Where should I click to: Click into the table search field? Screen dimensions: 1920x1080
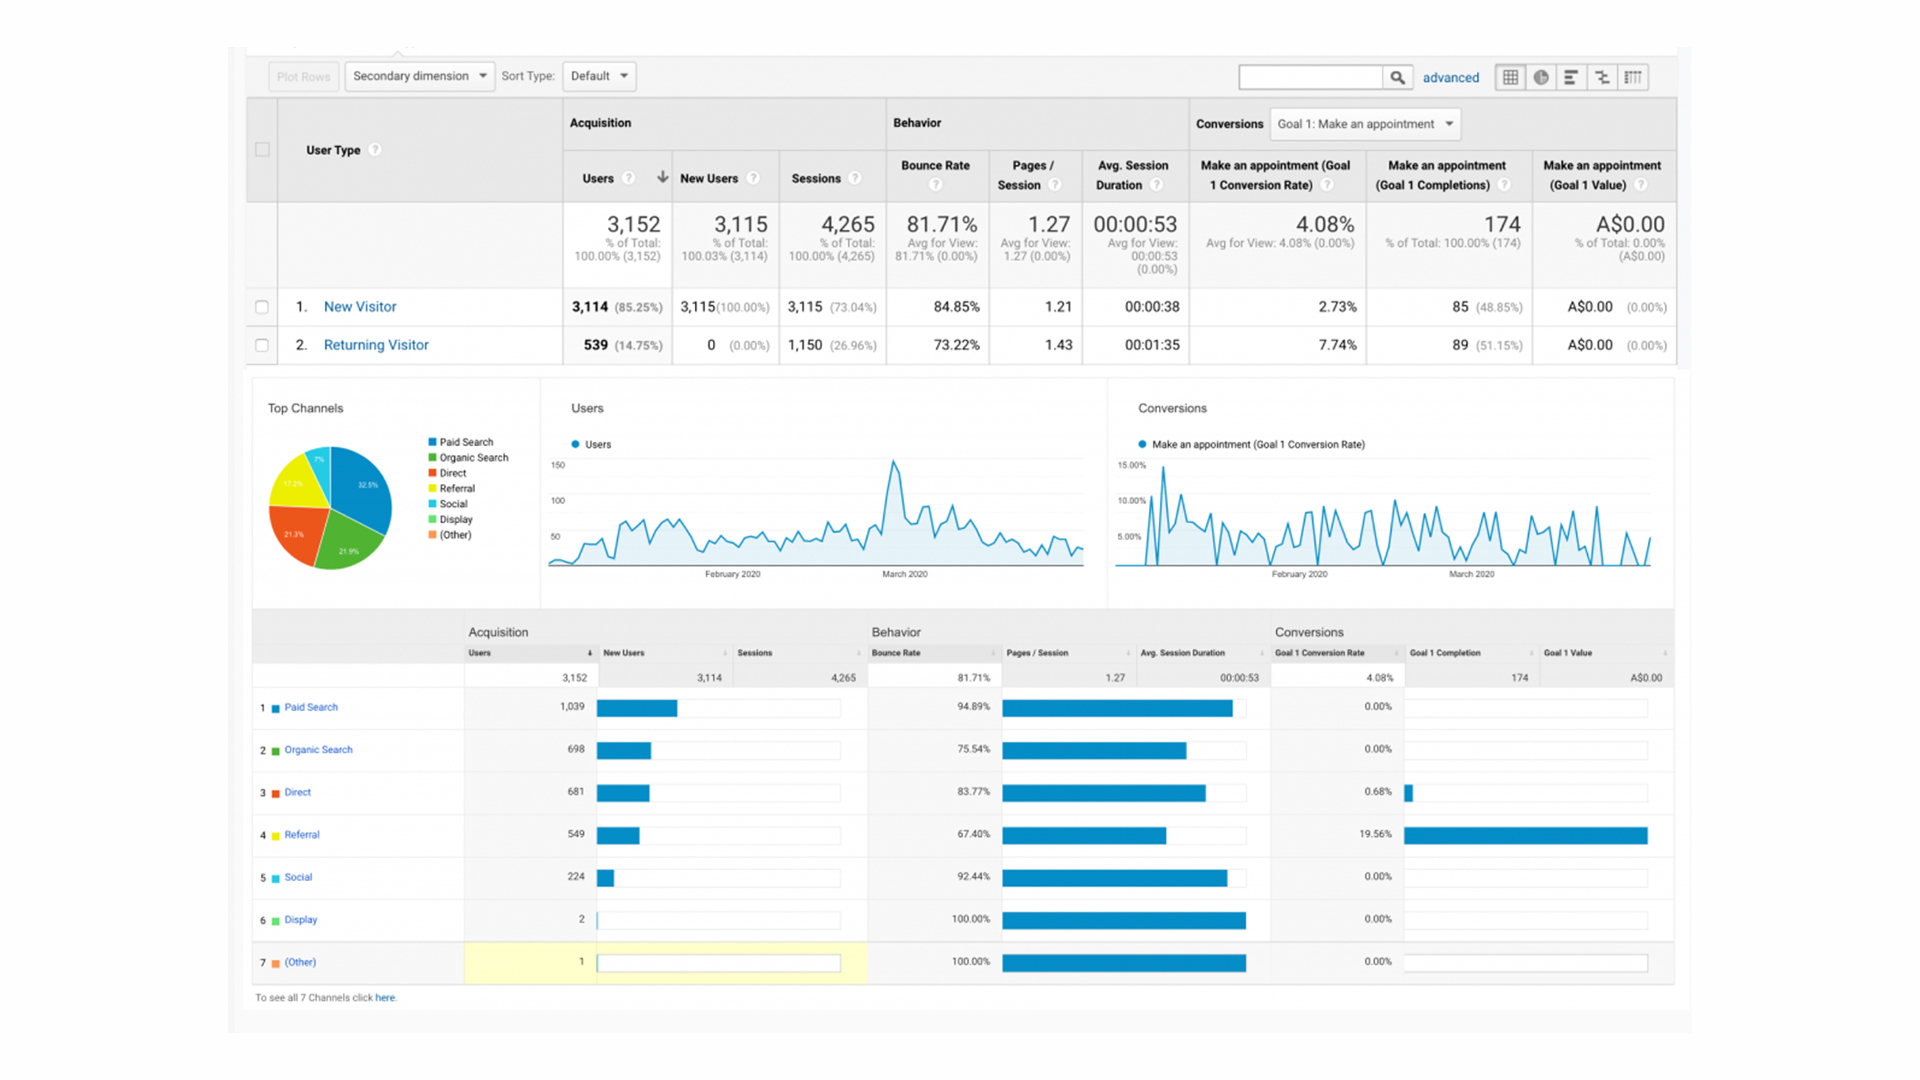[x=1310, y=77]
